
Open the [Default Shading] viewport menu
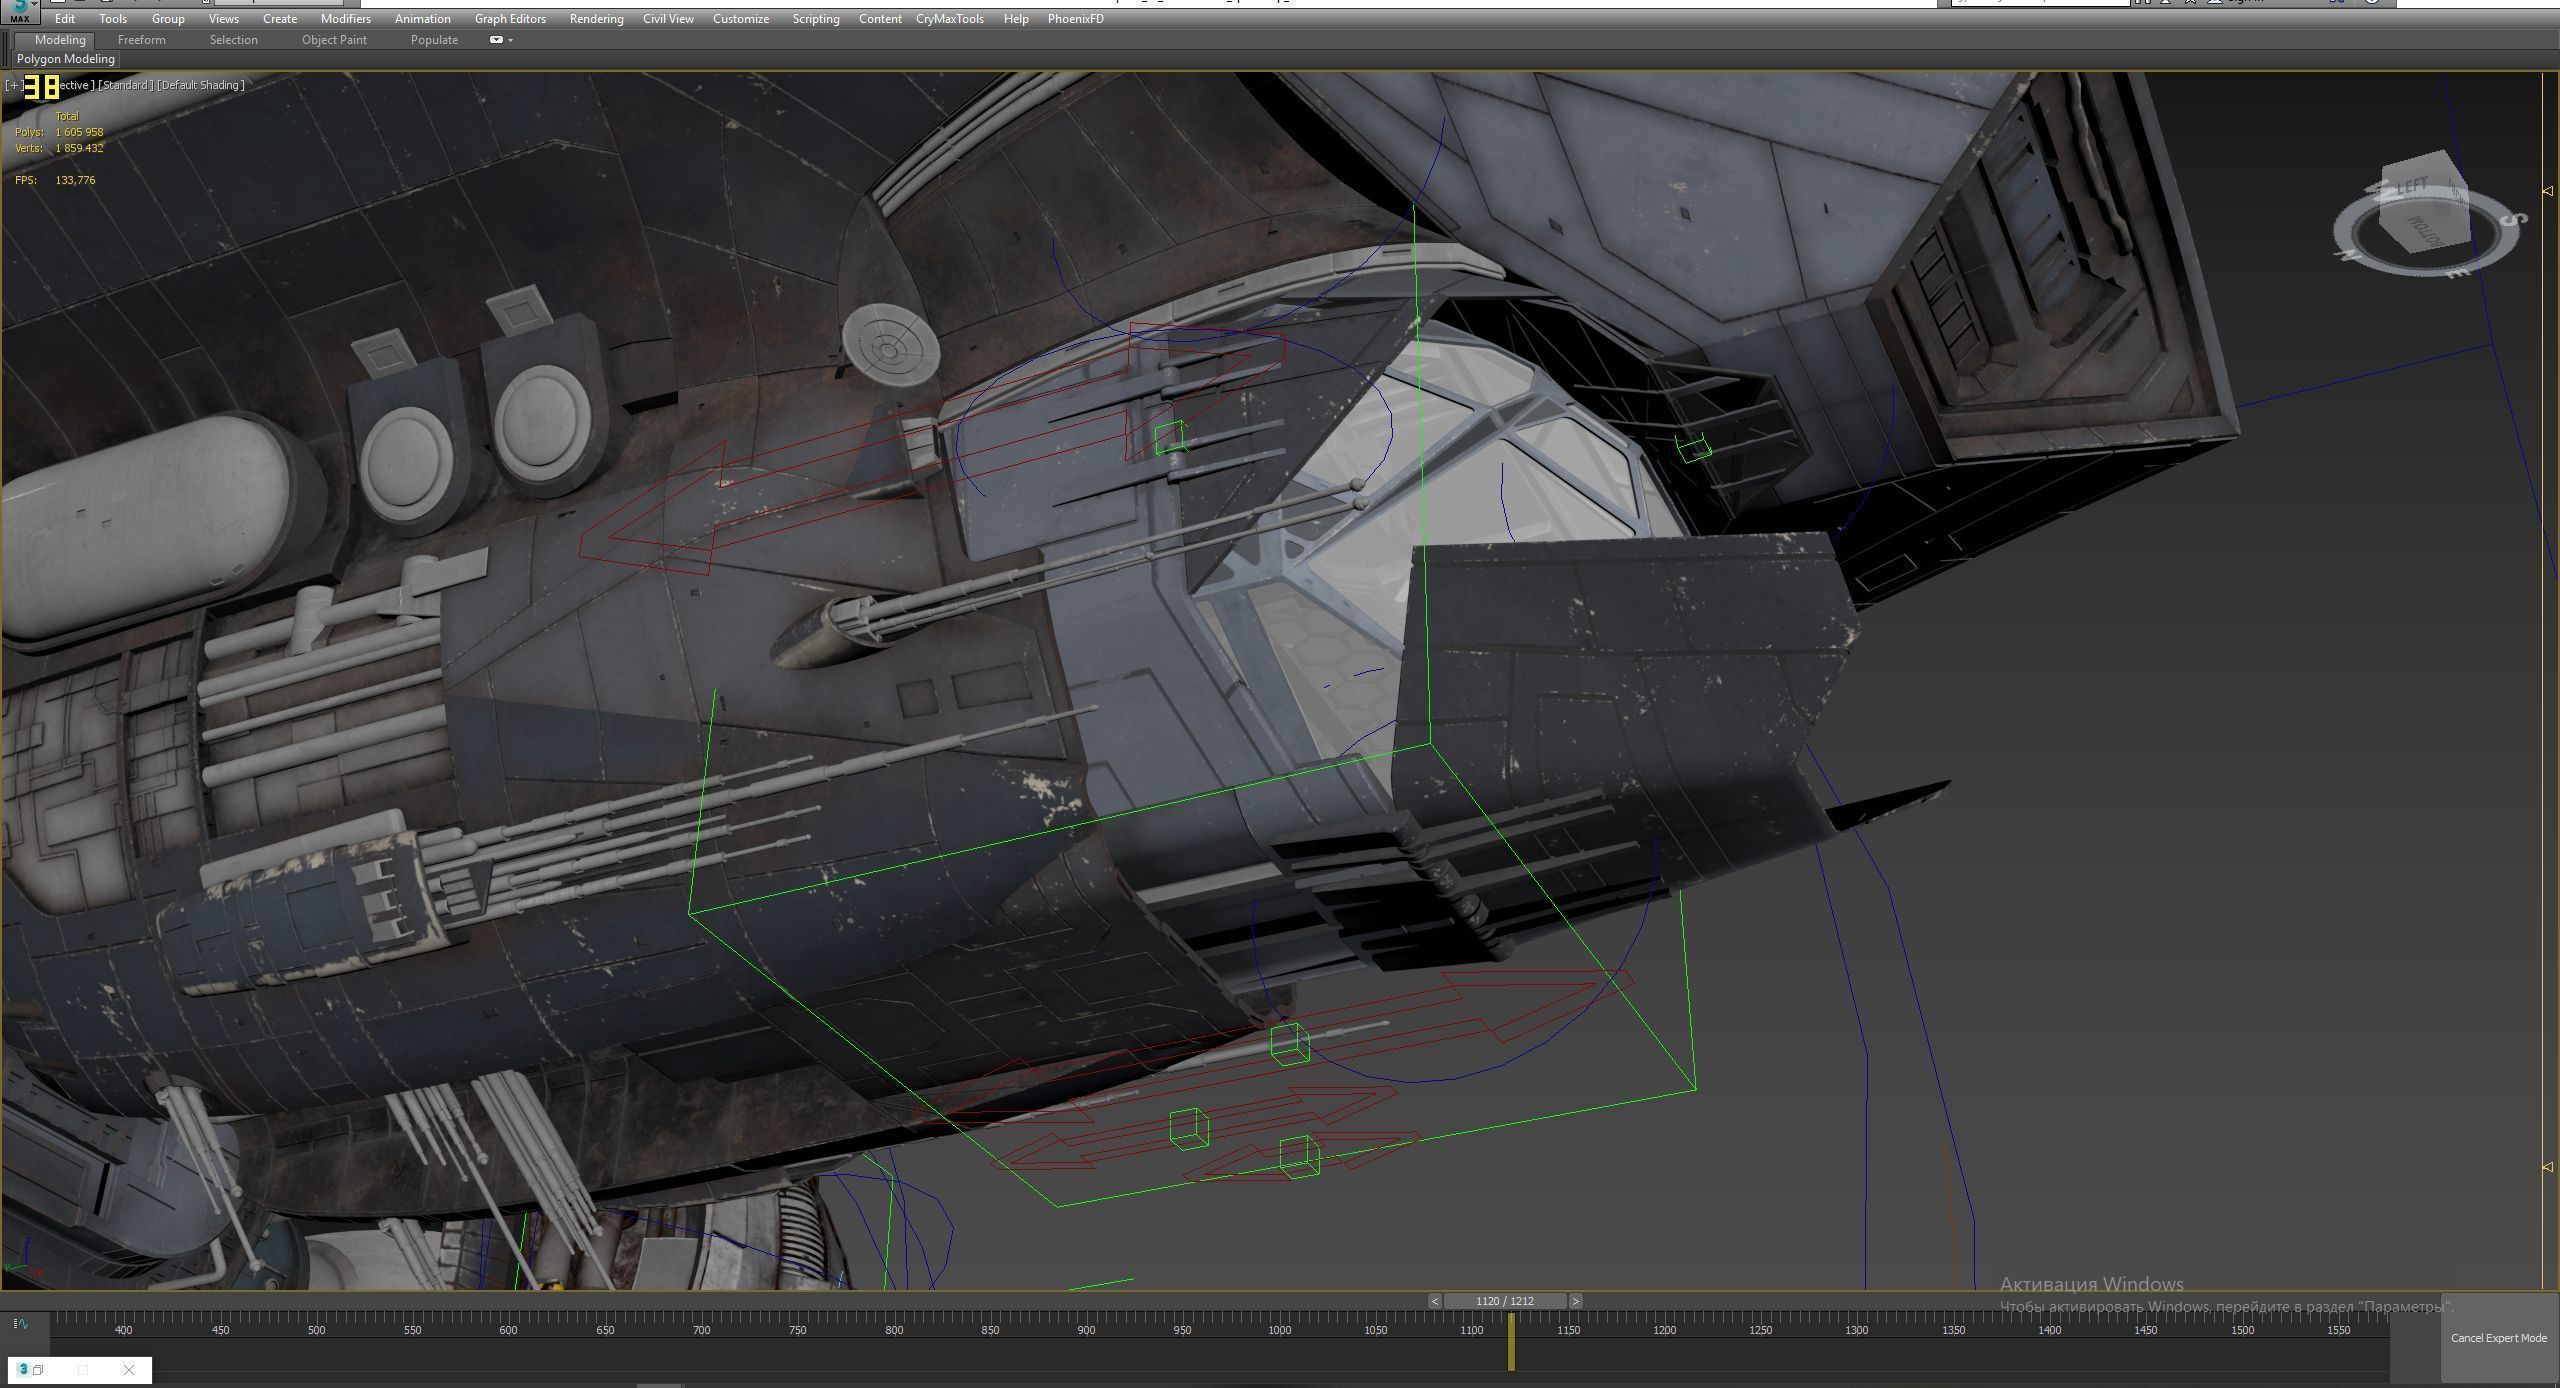(201, 86)
